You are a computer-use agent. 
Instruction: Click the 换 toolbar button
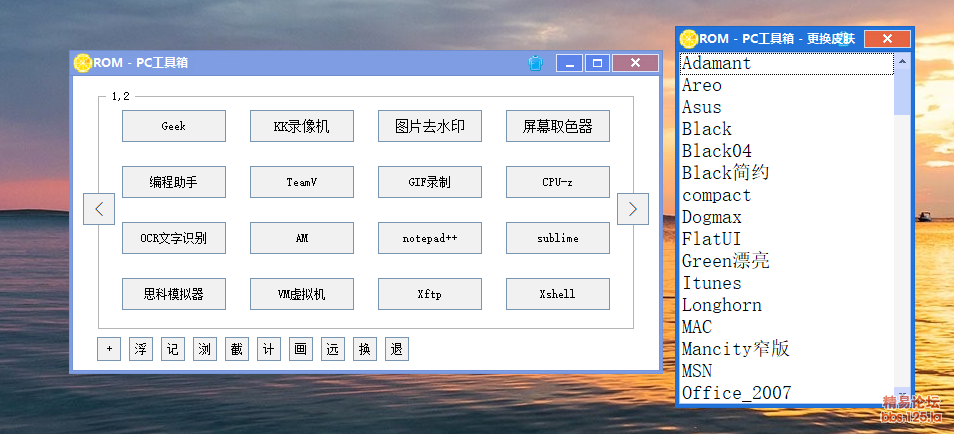click(x=364, y=349)
